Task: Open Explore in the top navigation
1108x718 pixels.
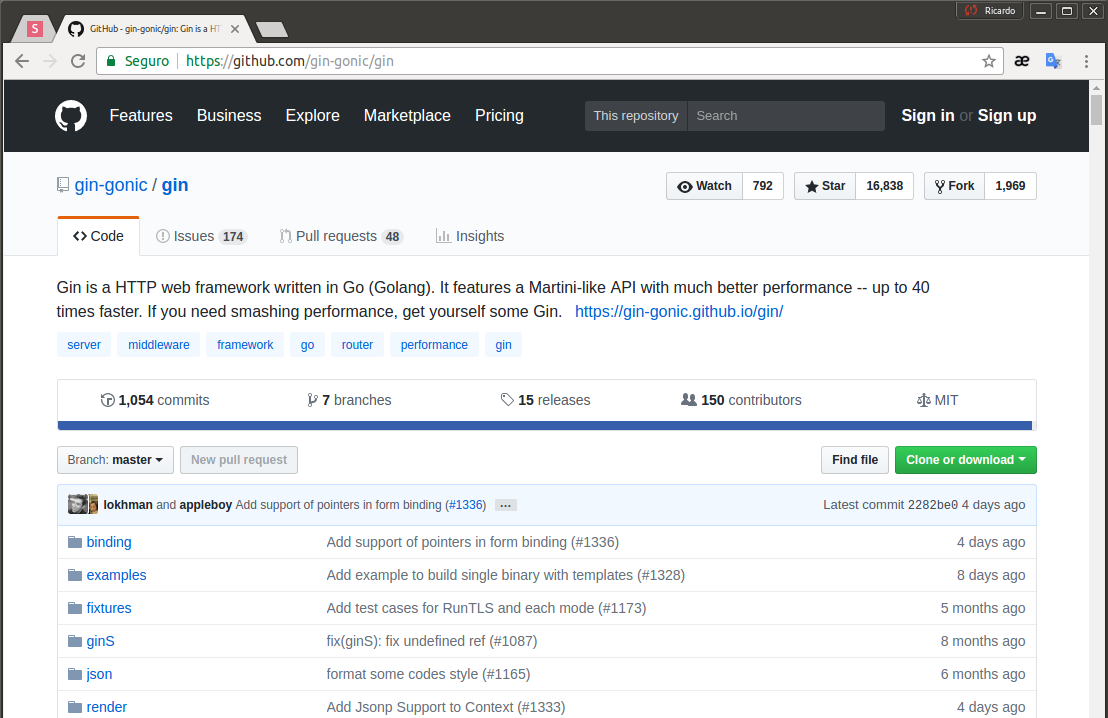Action: [312, 115]
